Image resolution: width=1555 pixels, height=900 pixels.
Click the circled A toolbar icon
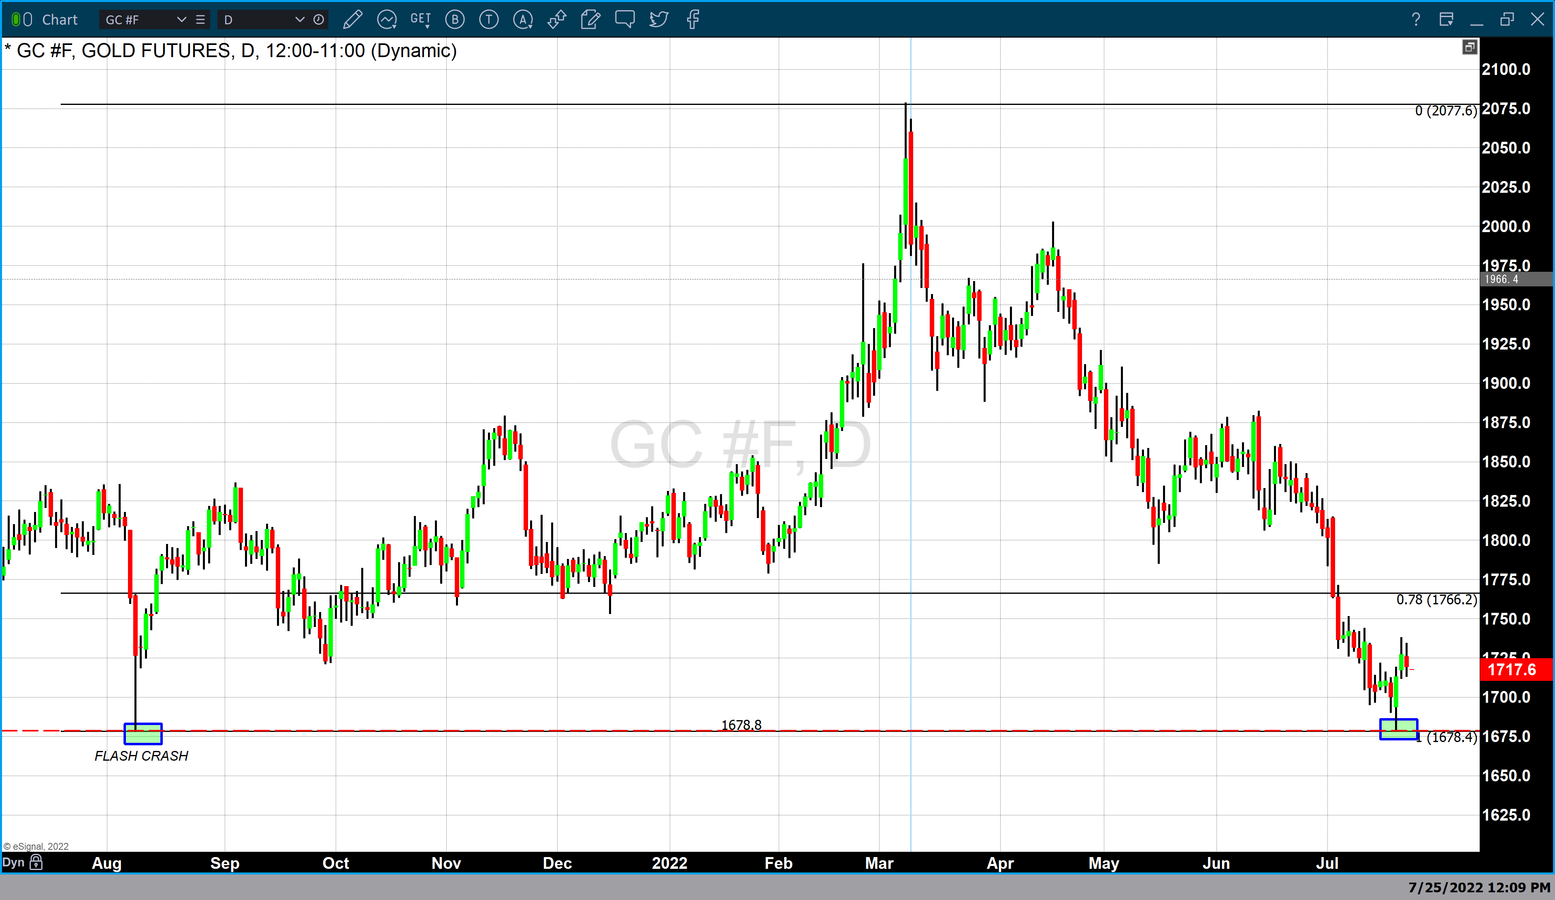pos(523,19)
